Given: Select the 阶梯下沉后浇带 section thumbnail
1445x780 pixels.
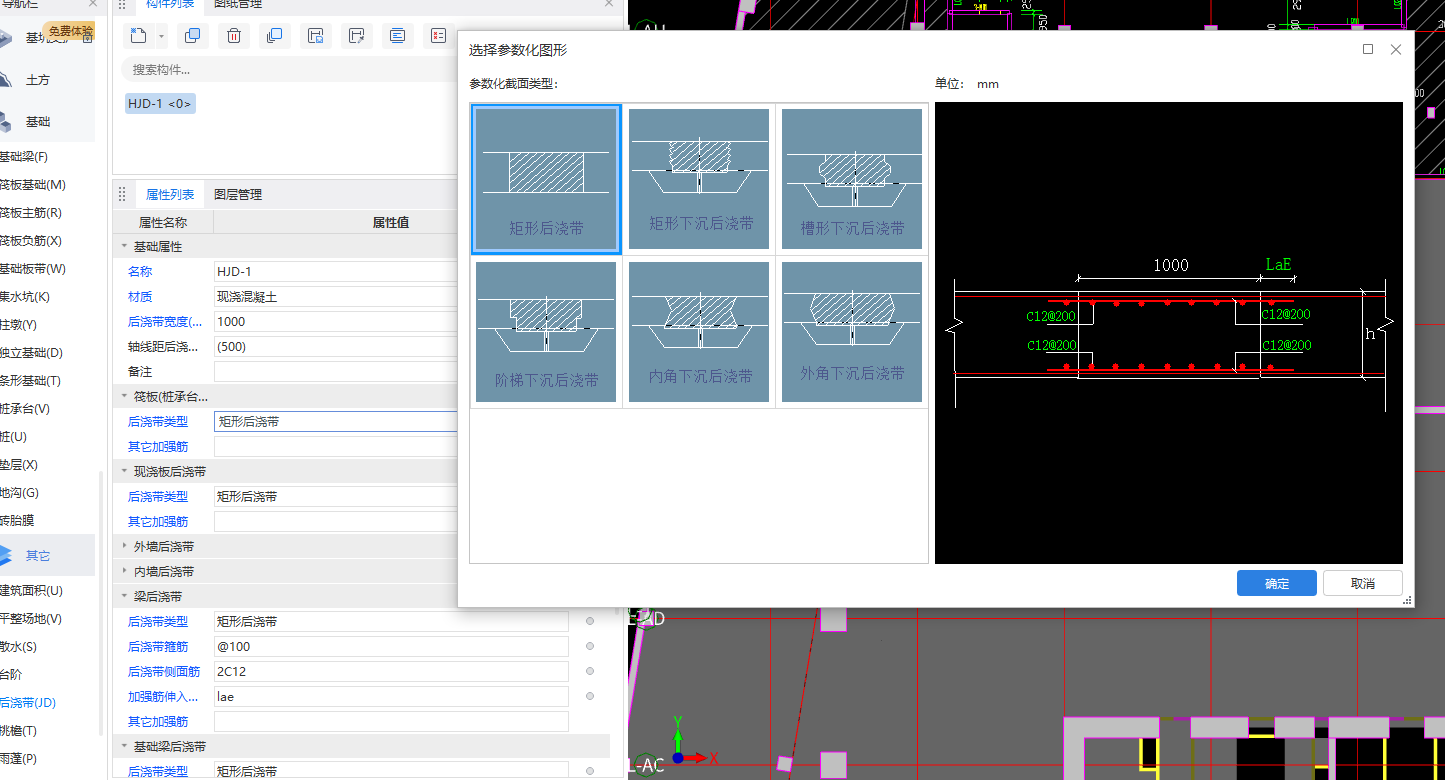Looking at the screenshot, I should click(x=546, y=332).
